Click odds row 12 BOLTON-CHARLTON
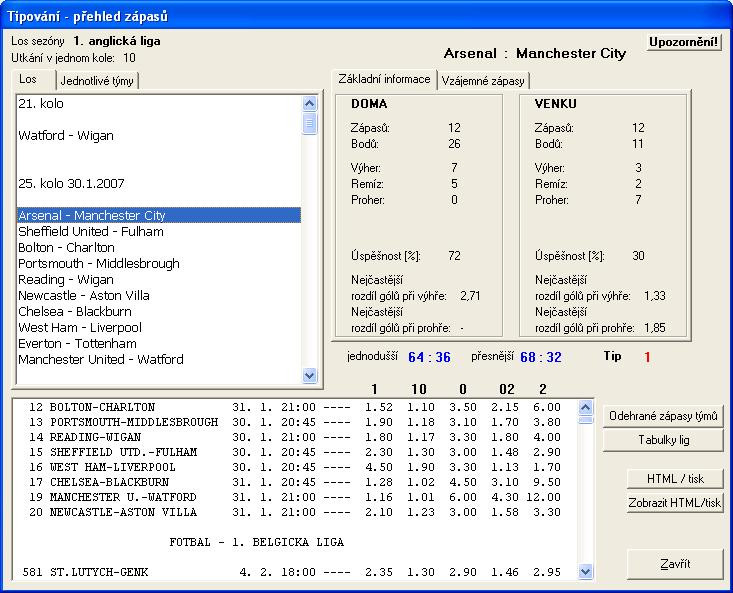This screenshot has height=593, width=733. coord(295,407)
